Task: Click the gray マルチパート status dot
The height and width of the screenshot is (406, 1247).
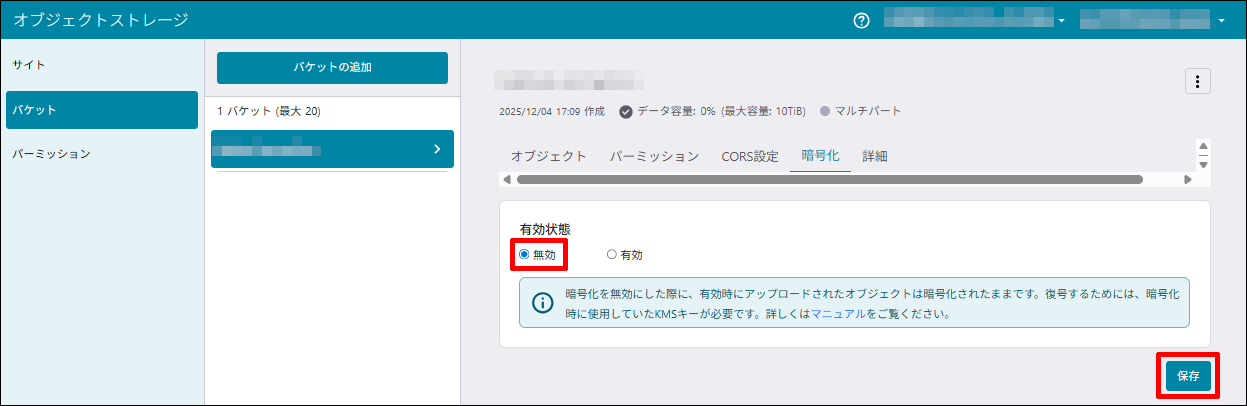Action: (825, 111)
